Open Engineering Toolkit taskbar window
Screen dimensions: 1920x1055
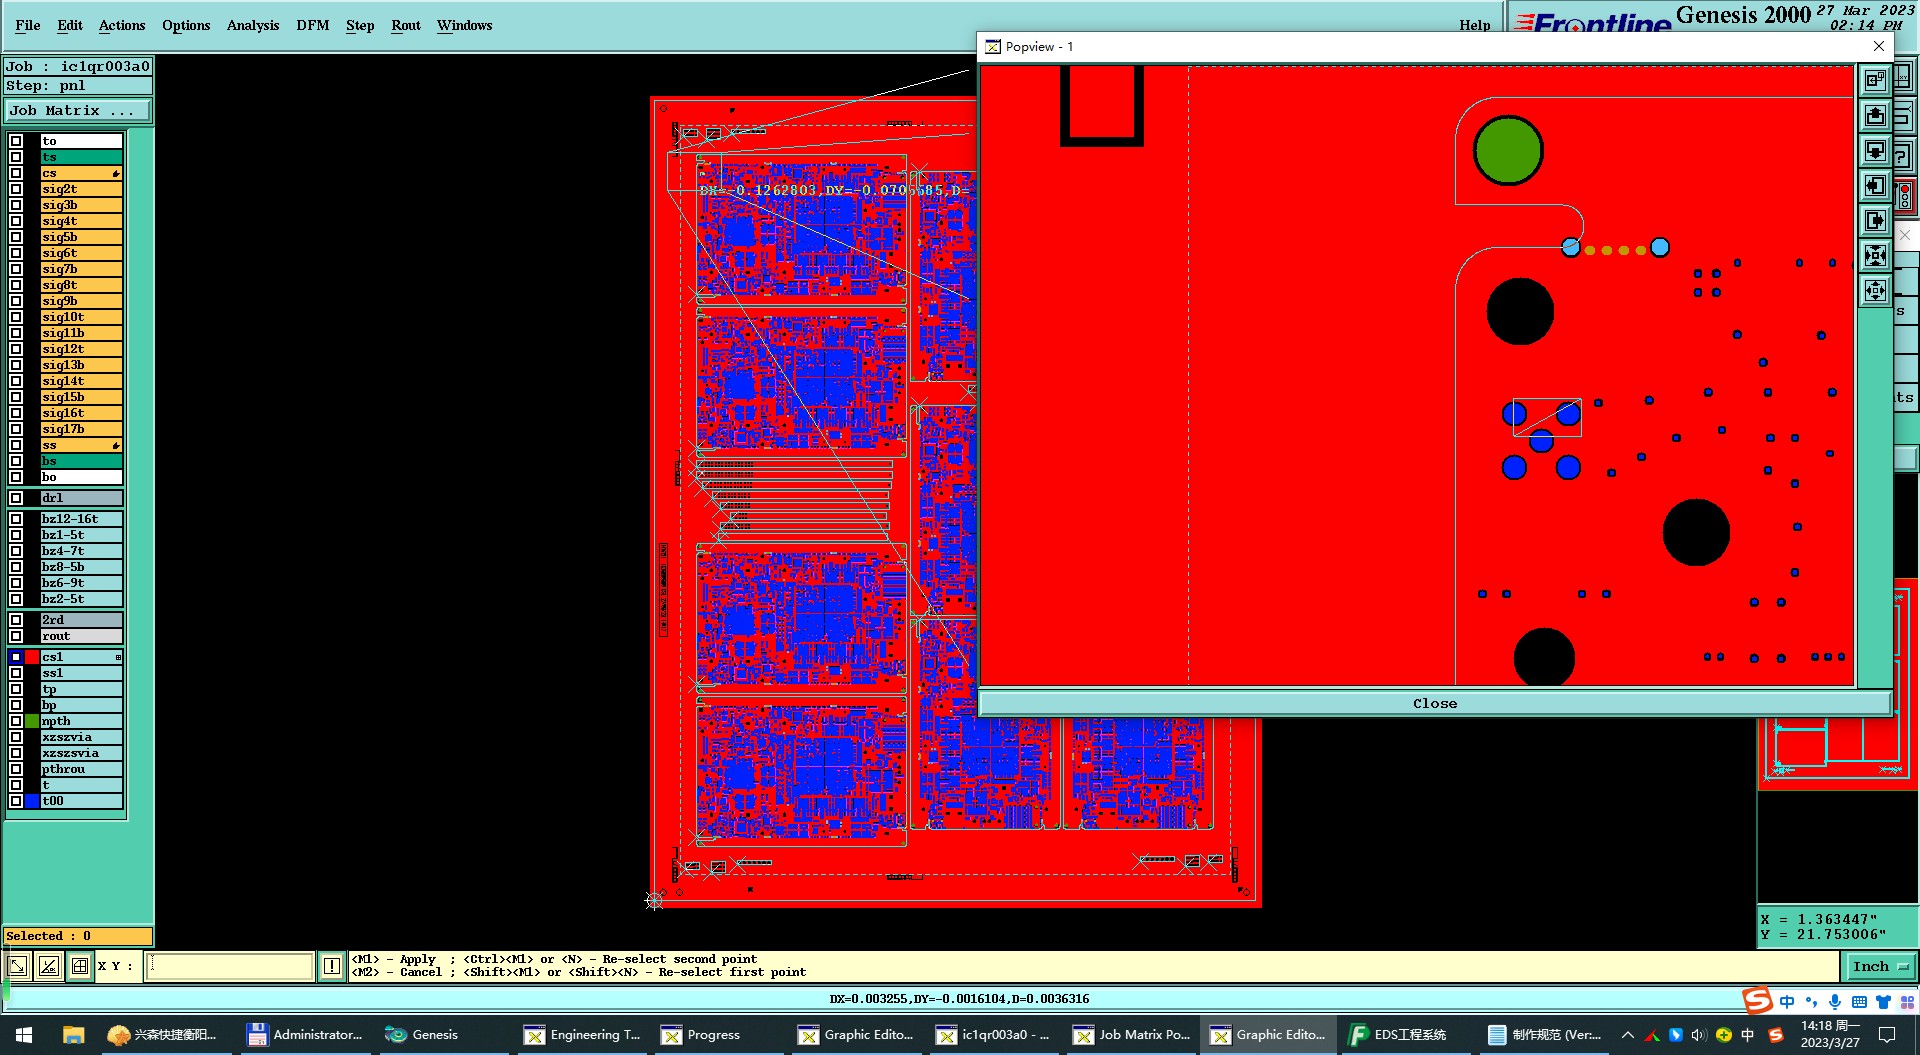583,1035
